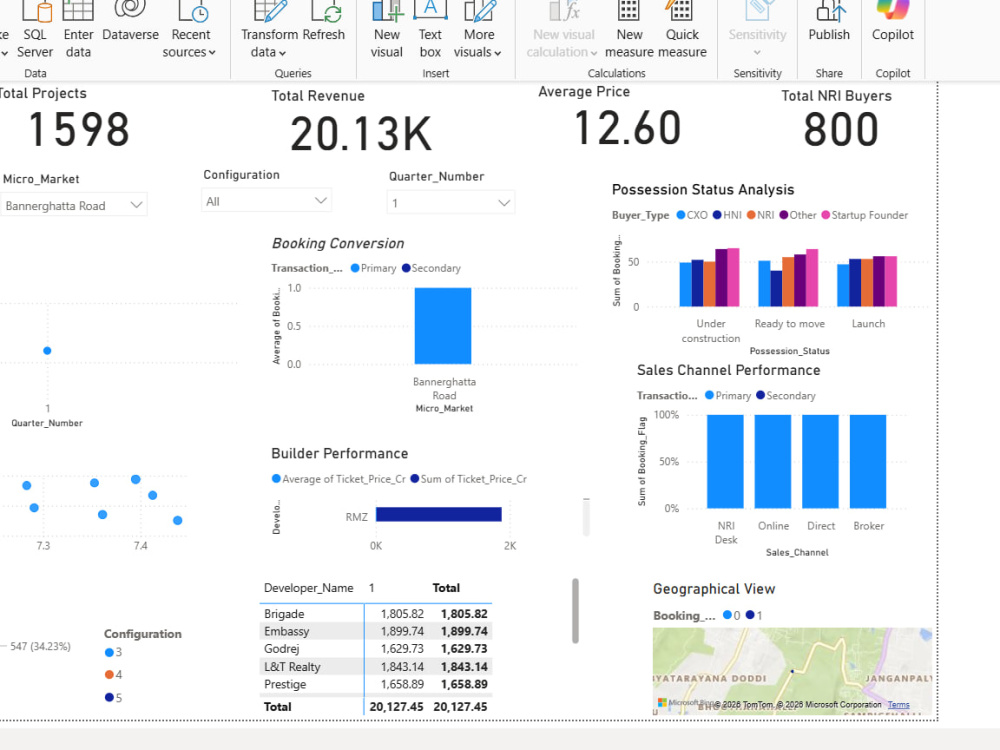Image resolution: width=1000 pixels, height=750 pixels.
Task: Click Developer_Name column header
Action: (x=309, y=588)
